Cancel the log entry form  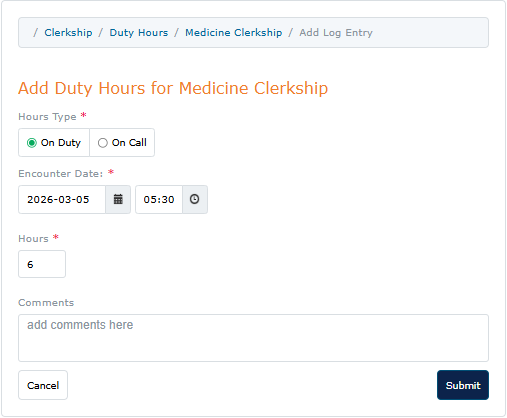coord(43,385)
